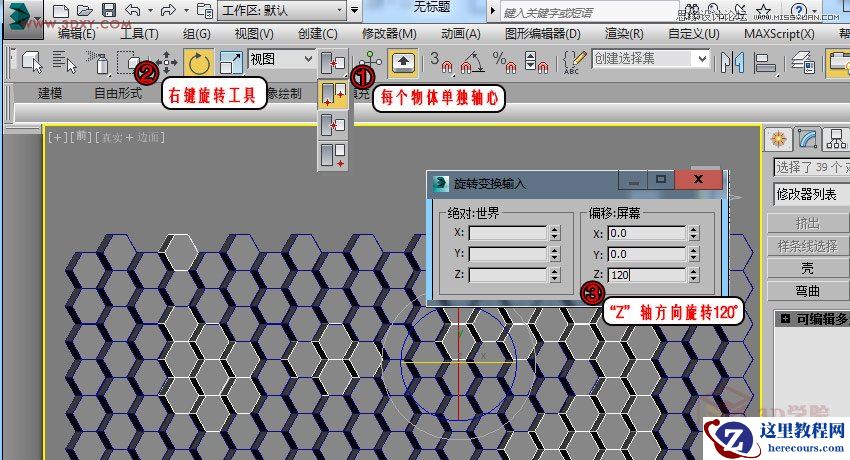Apply the 样条线选择 modifier button
The width and height of the screenshot is (850, 460).
(808, 246)
